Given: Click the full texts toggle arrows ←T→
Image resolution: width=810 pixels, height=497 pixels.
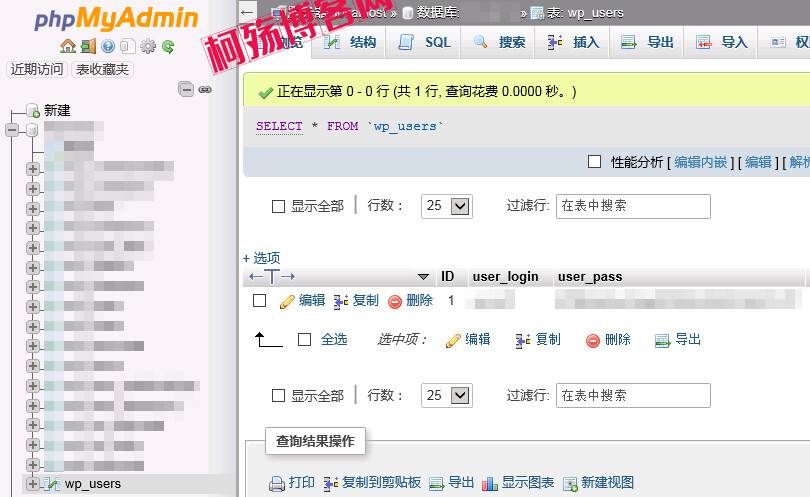Looking at the screenshot, I should point(272,277).
